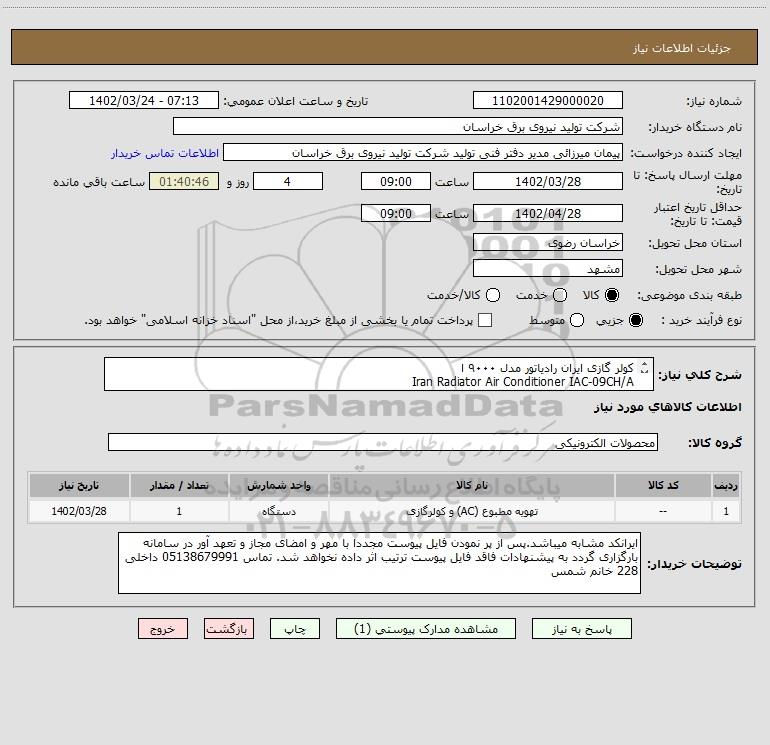Click the response deadline date 1402/03/28 field
This screenshot has width=770, height=745.
[548, 181]
